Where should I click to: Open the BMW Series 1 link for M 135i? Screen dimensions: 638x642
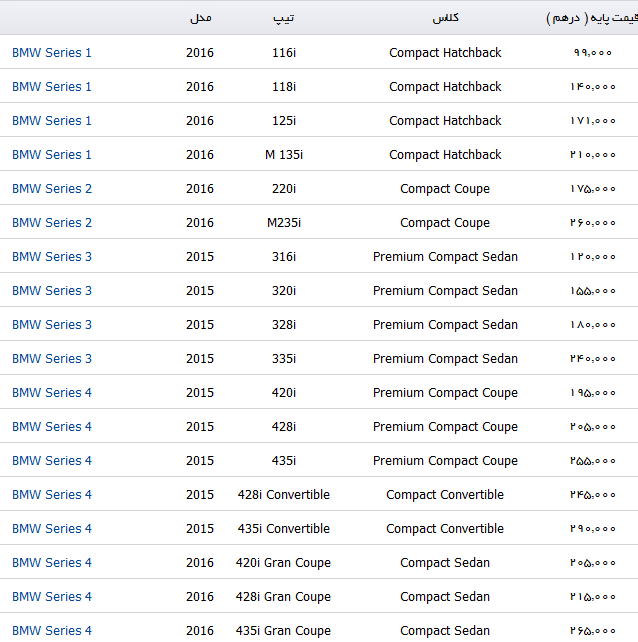tap(52, 155)
